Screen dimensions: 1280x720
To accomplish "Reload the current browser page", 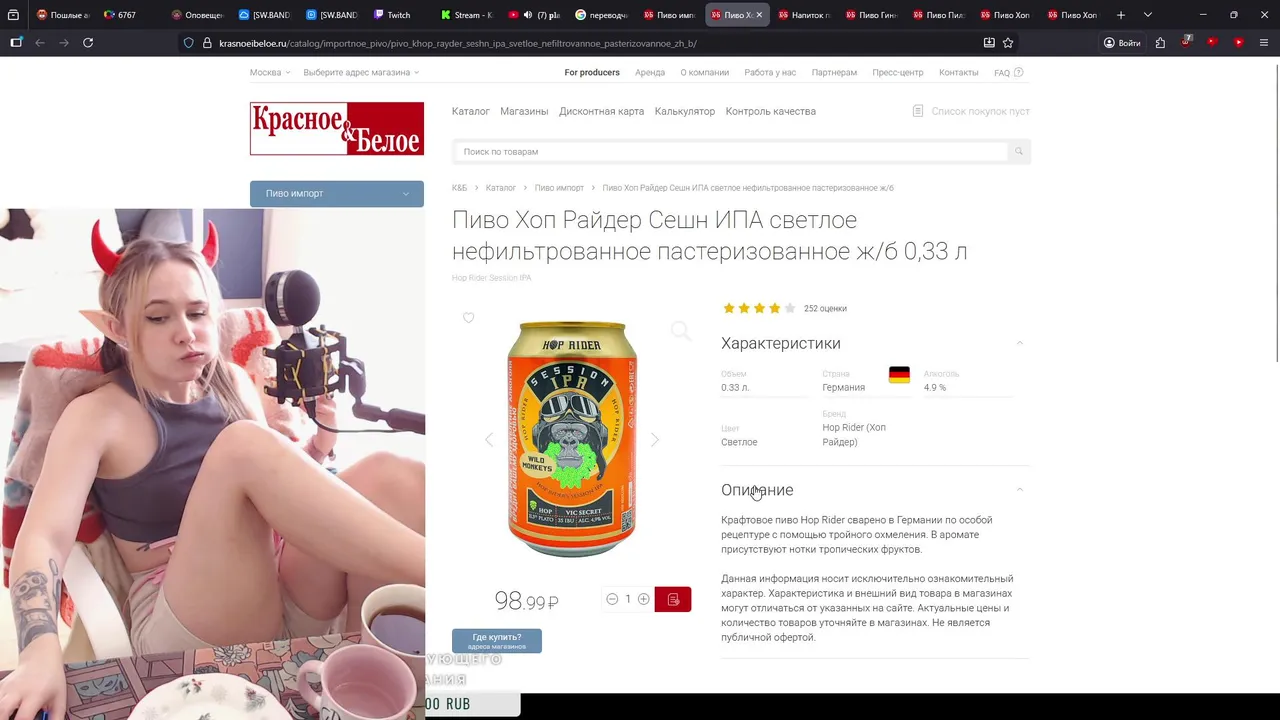I will (x=88, y=43).
